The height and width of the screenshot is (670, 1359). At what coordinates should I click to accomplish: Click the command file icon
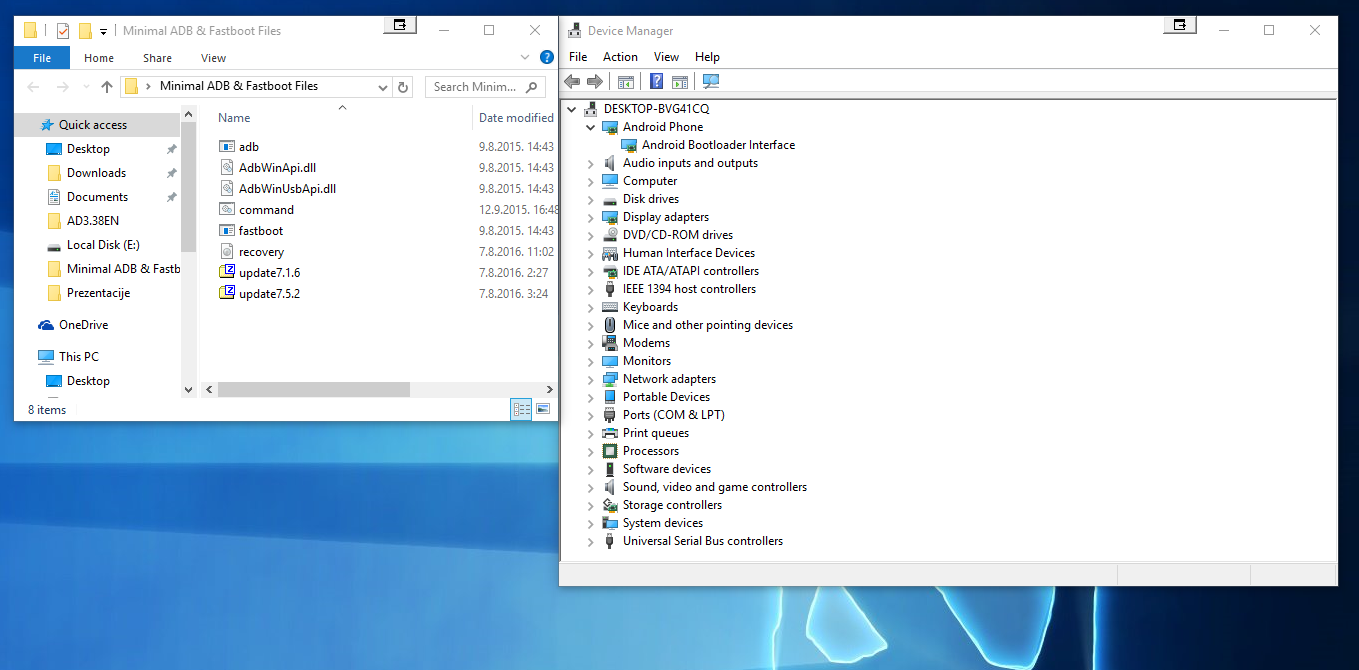coord(226,210)
